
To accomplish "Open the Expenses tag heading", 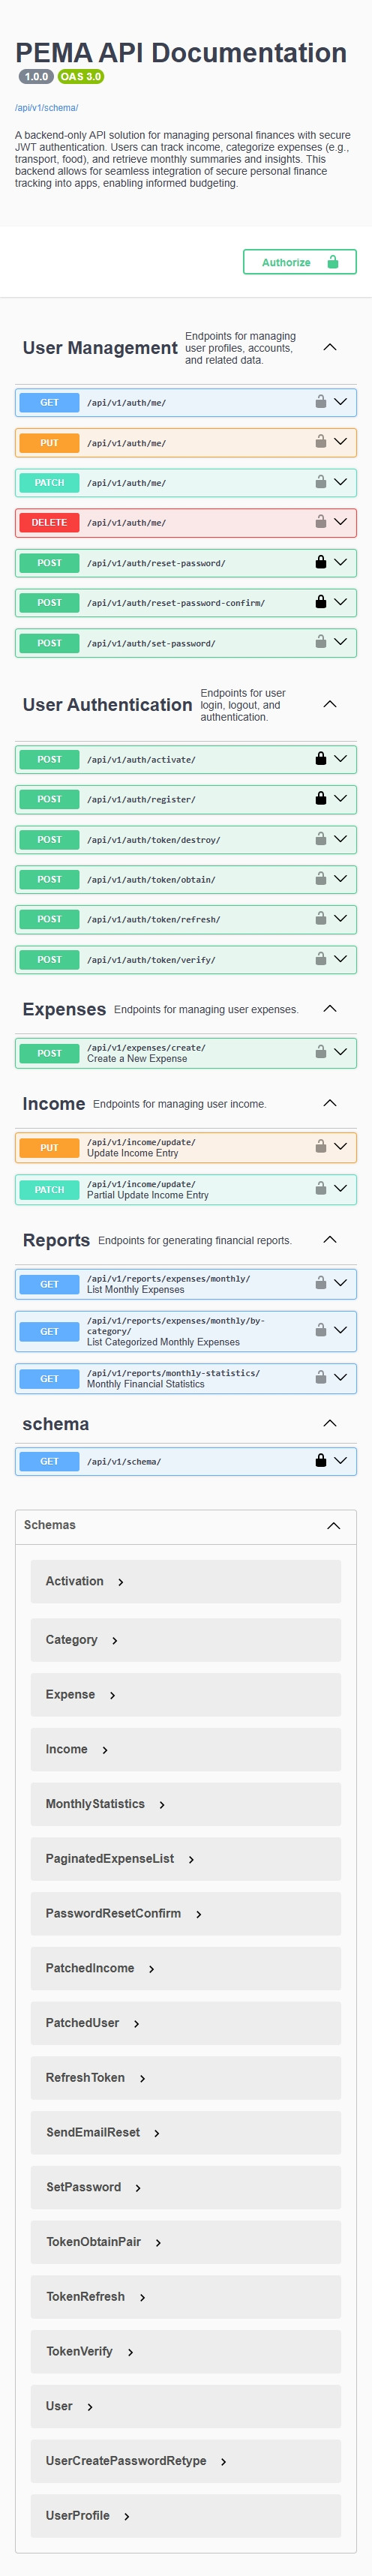I will (x=64, y=1009).
